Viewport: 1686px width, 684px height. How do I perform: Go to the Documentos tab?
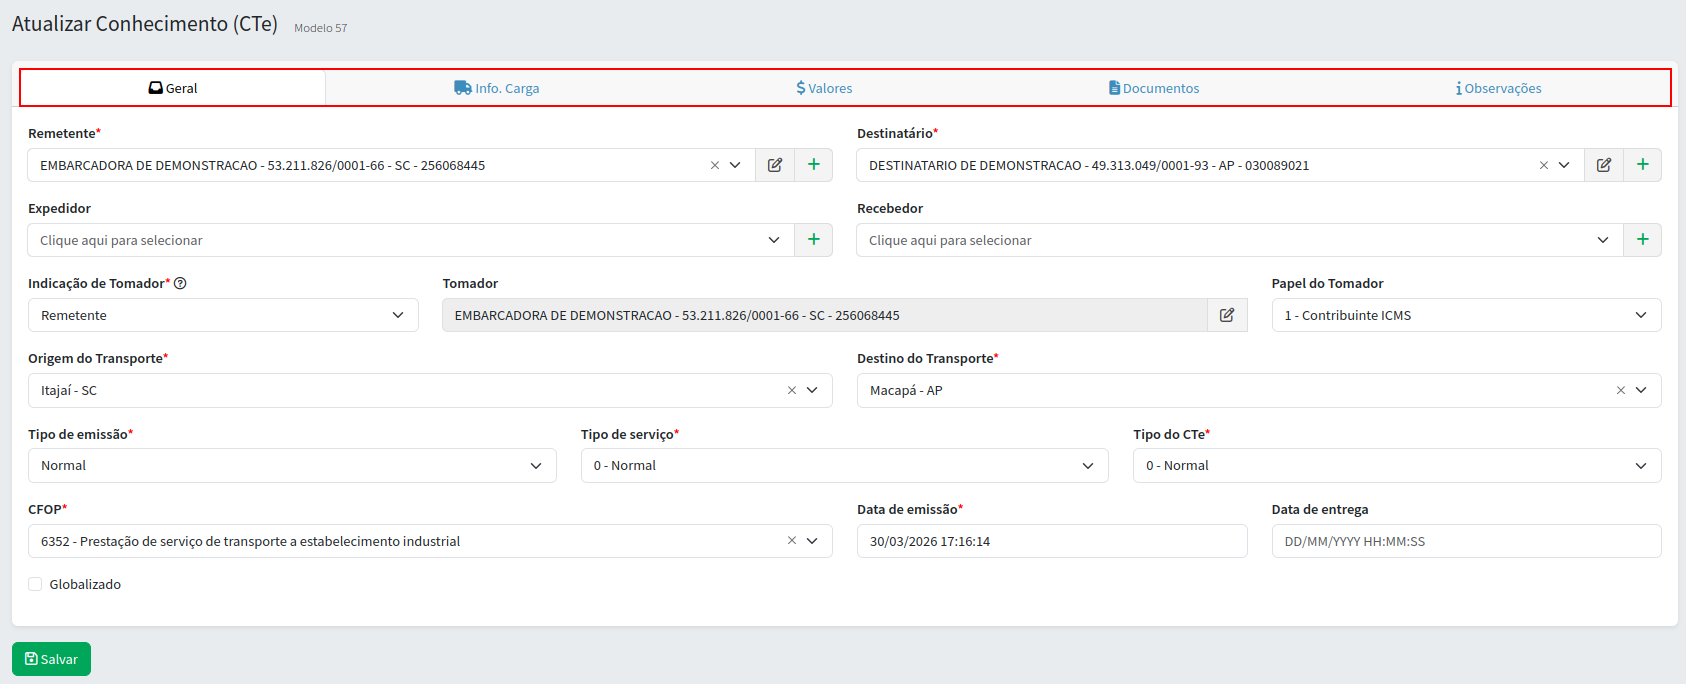point(1154,88)
